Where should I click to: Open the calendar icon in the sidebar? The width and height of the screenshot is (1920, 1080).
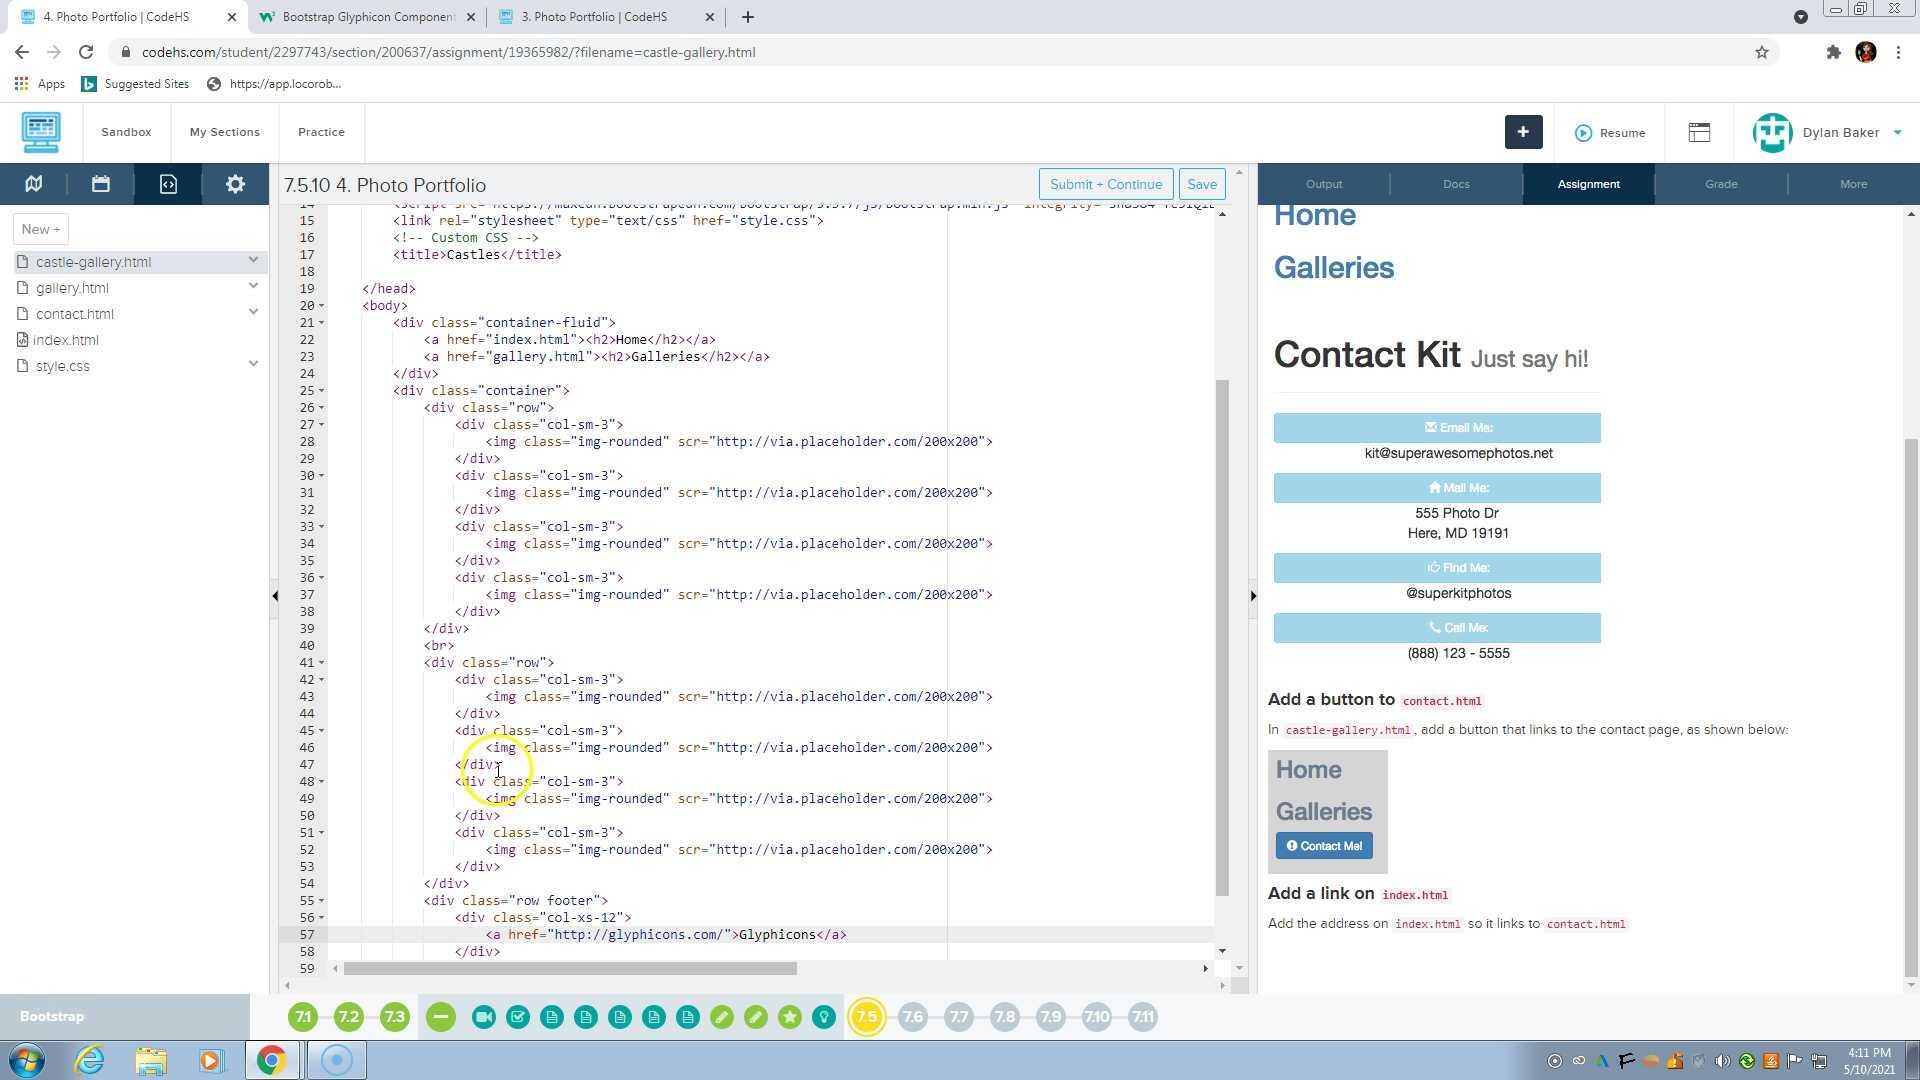[100, 184]
